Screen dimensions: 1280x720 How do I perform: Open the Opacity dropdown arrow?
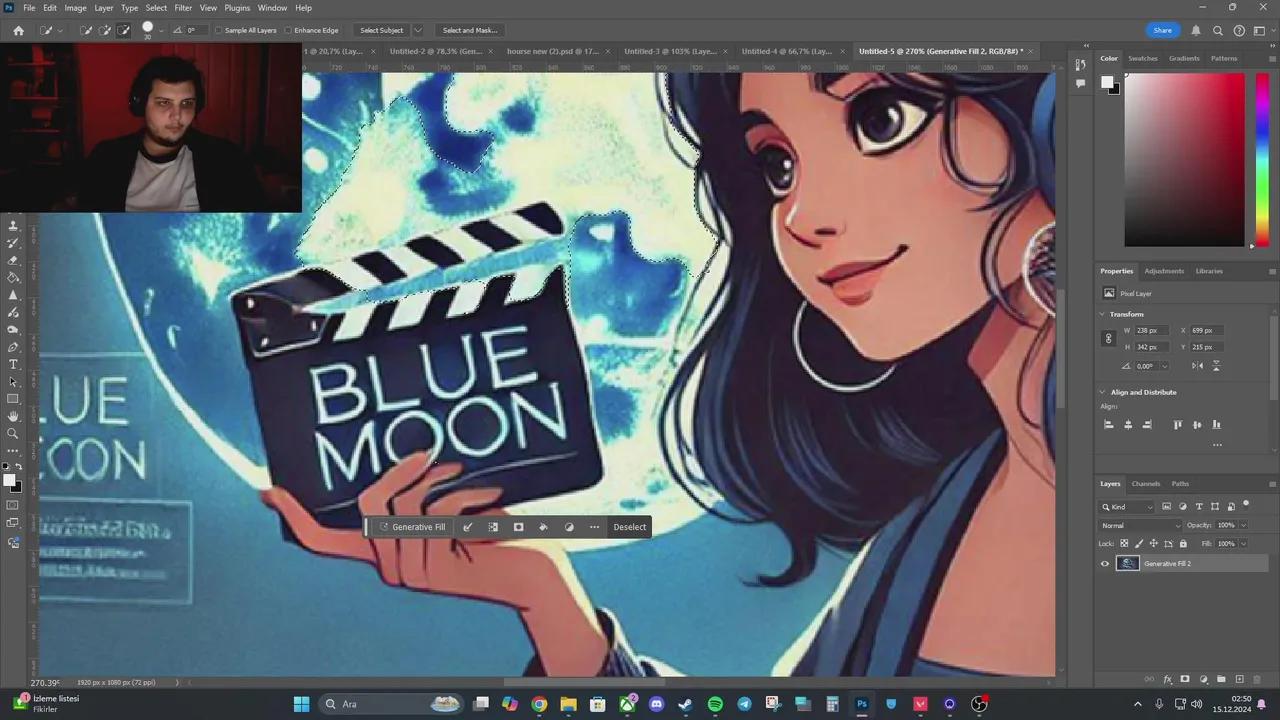point(1243,525)
